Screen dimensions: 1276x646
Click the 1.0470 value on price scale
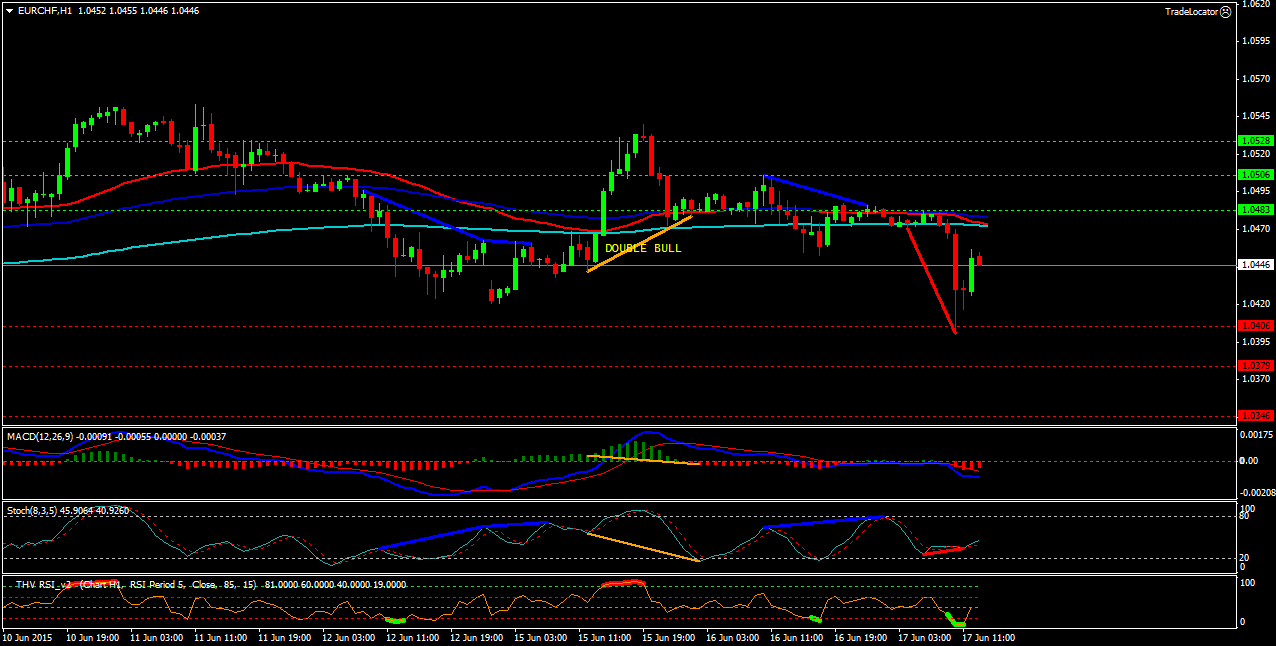[x=1255, y=229]
